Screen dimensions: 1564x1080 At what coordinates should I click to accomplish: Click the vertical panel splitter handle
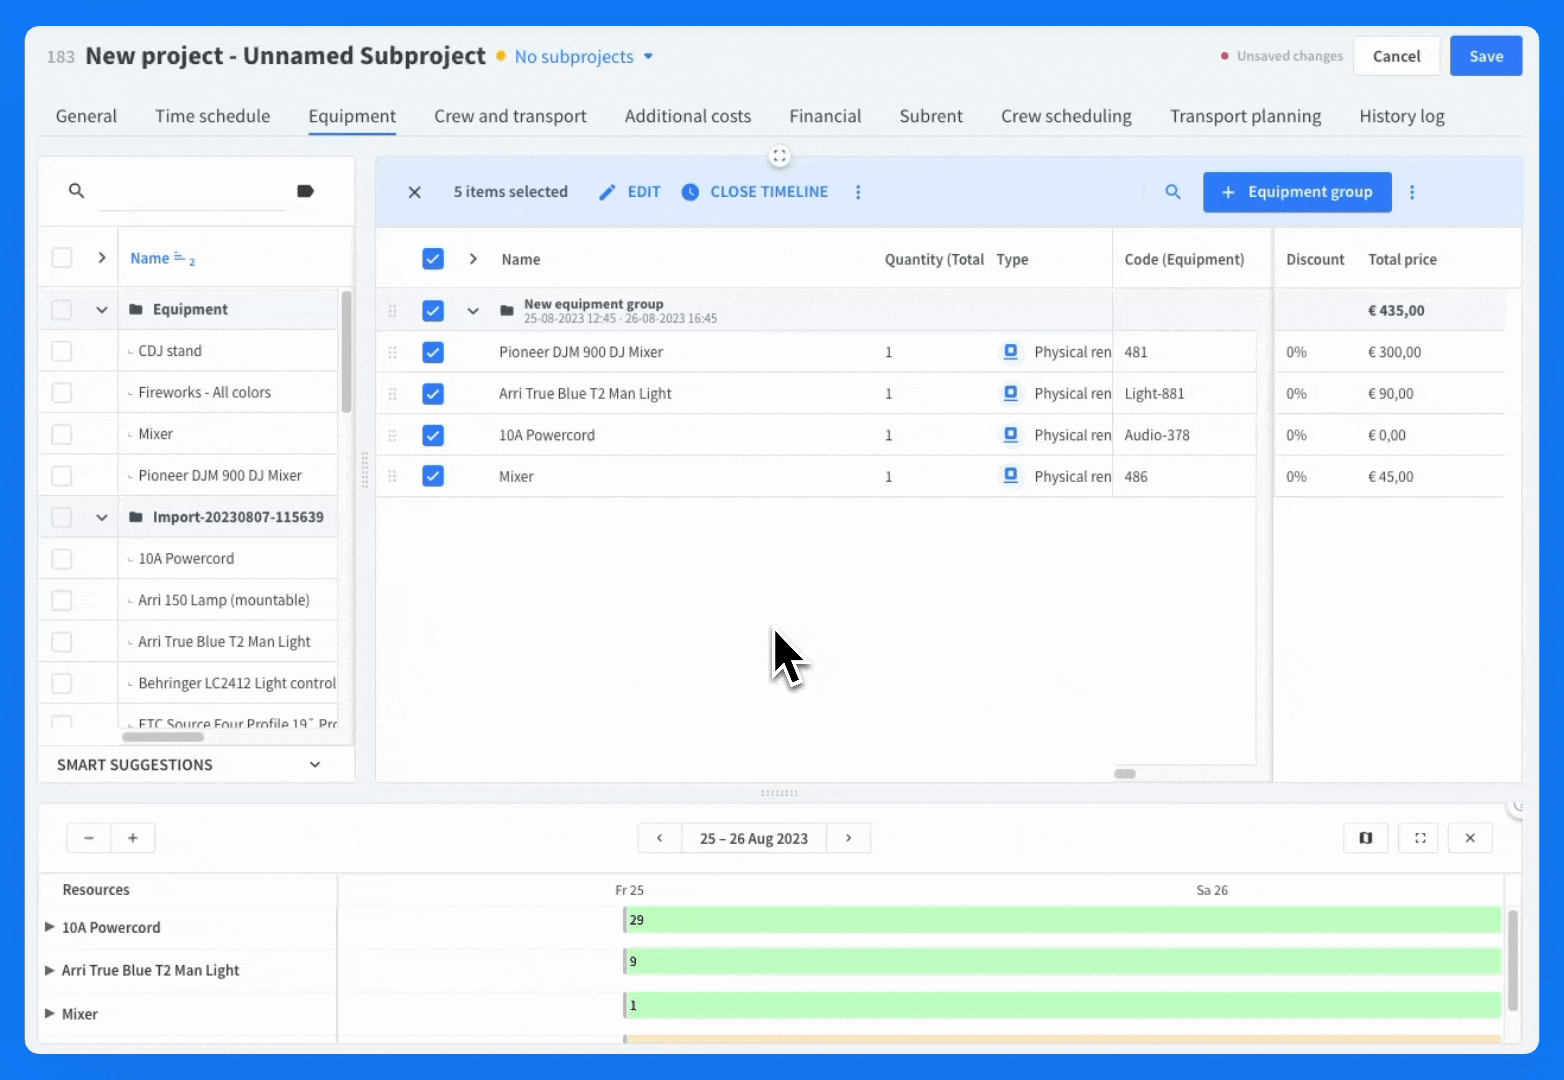click(365, 469)
